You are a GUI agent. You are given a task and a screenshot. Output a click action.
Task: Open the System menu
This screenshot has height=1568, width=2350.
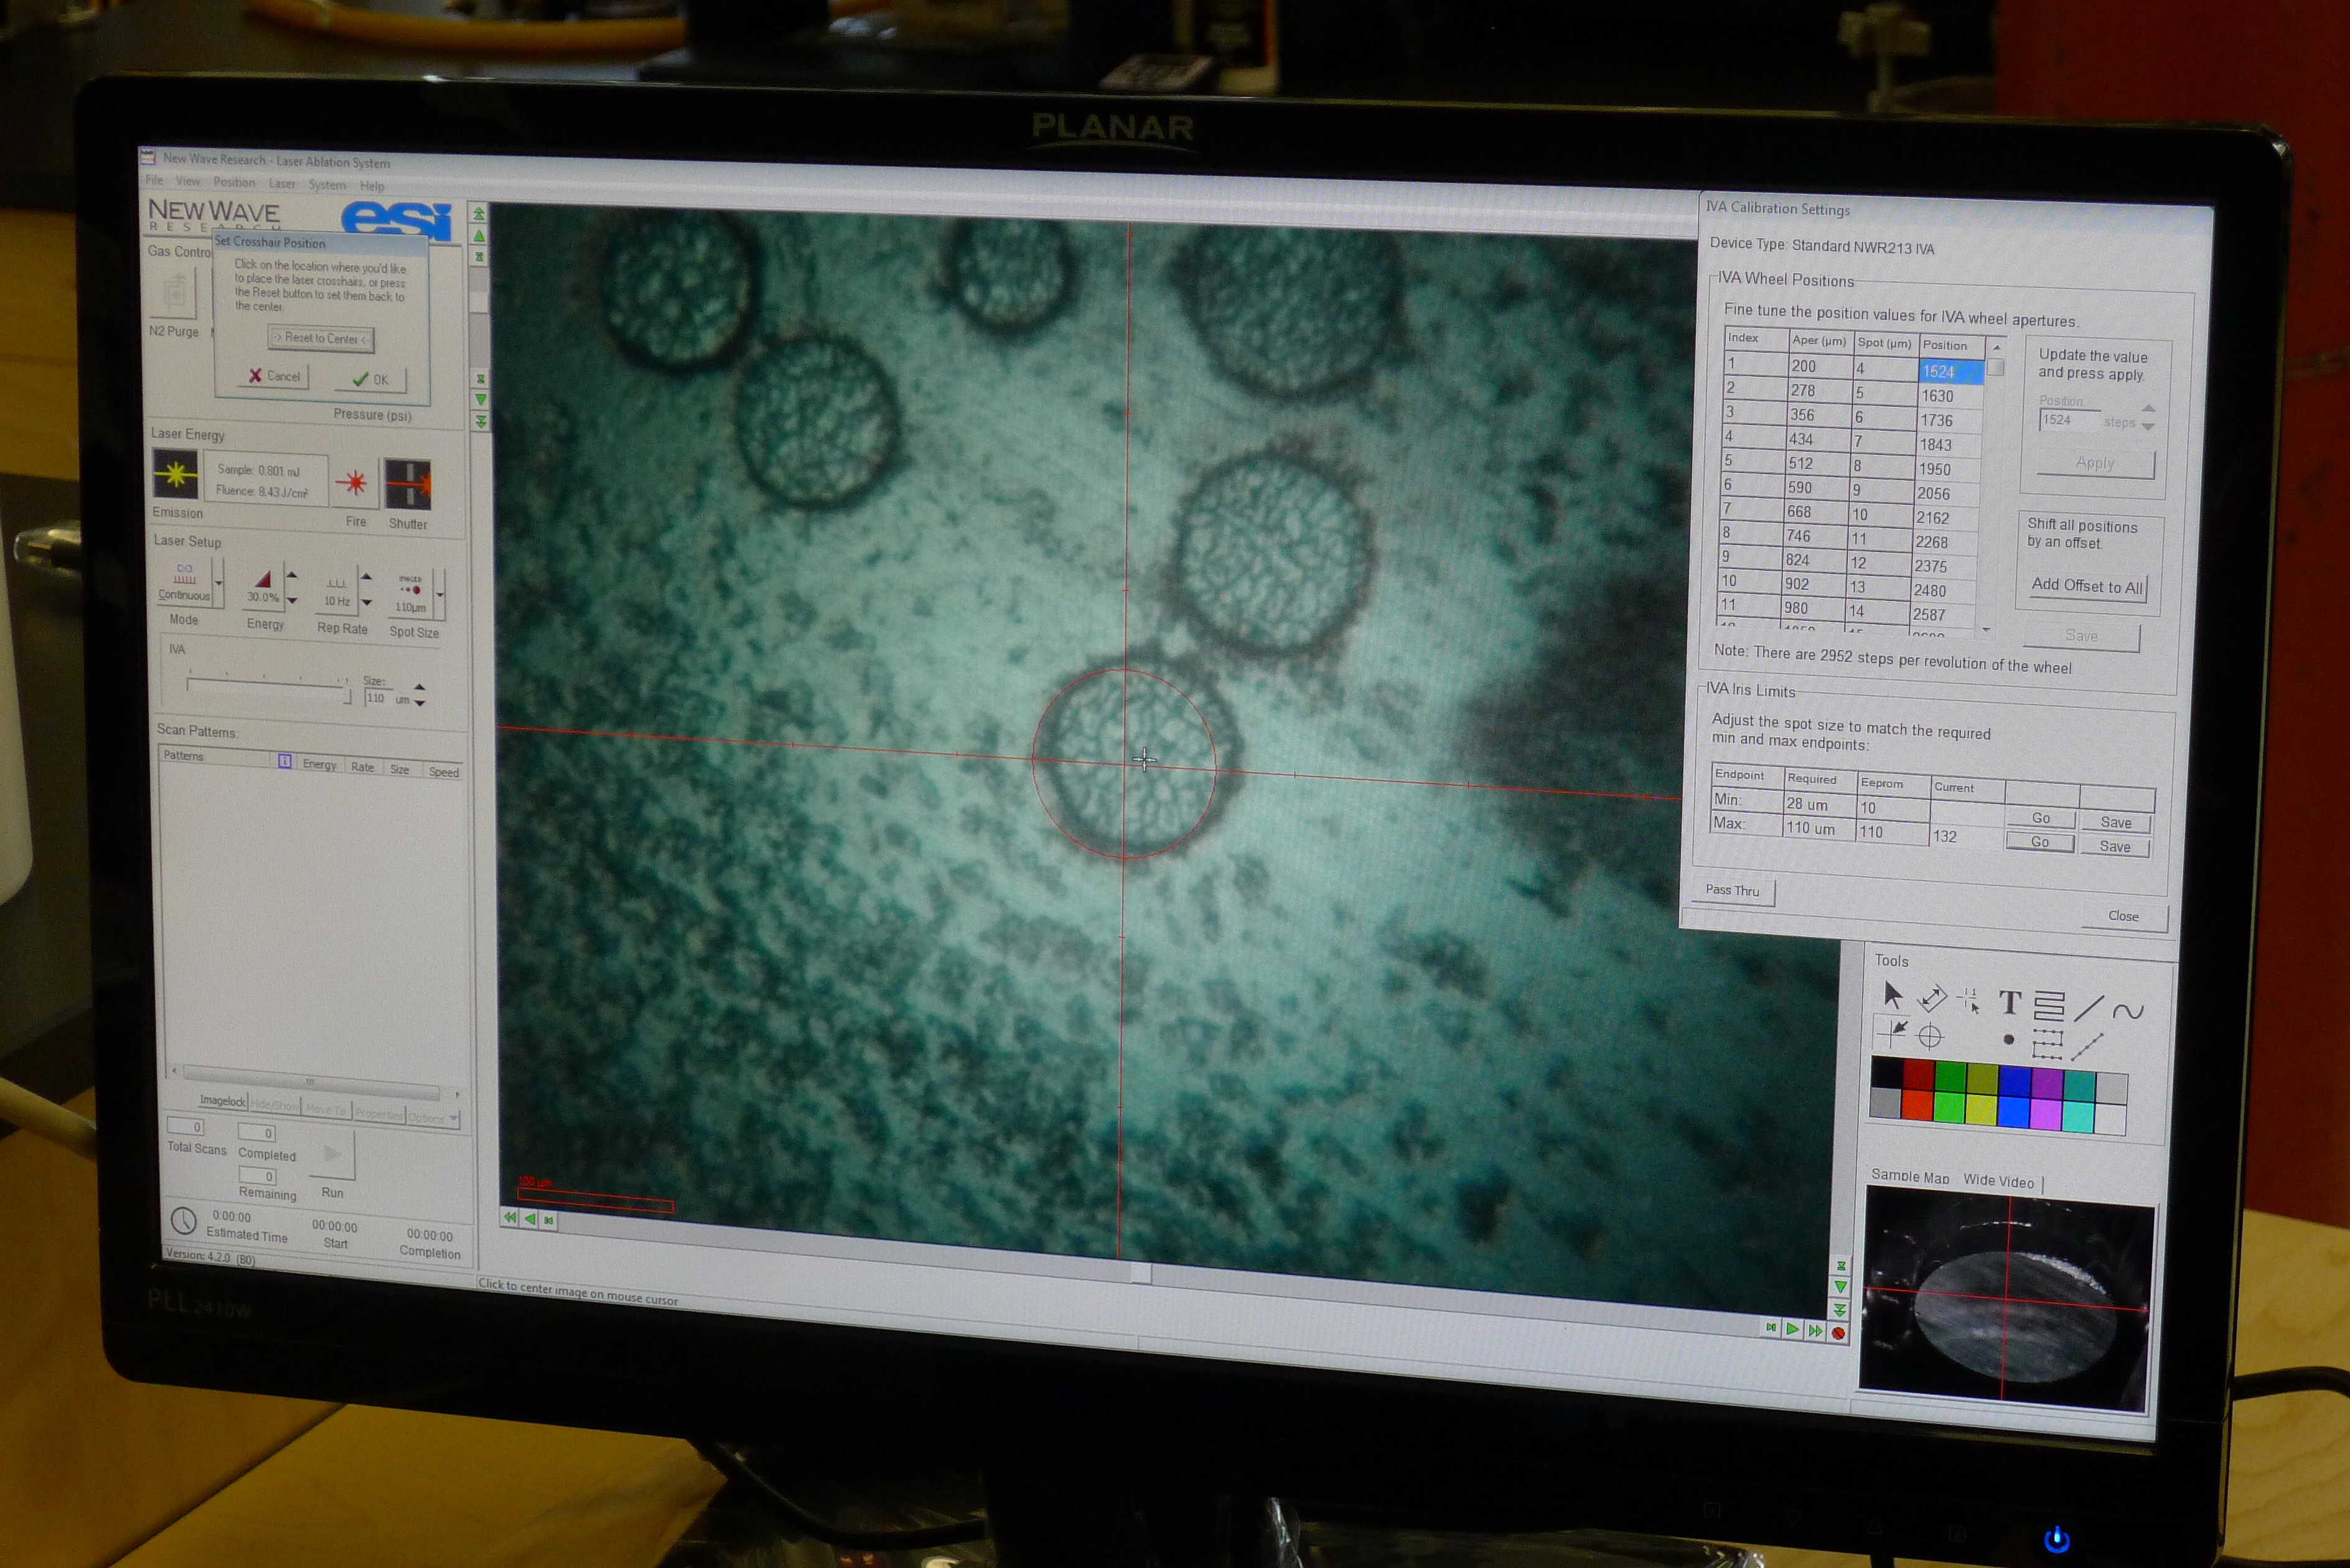(327, 185)
